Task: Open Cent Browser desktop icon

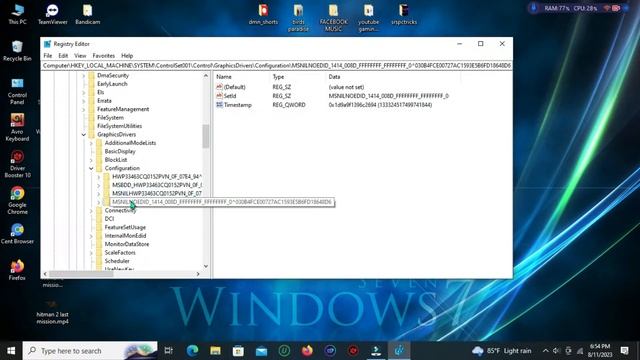Action: tap(17, 233)
